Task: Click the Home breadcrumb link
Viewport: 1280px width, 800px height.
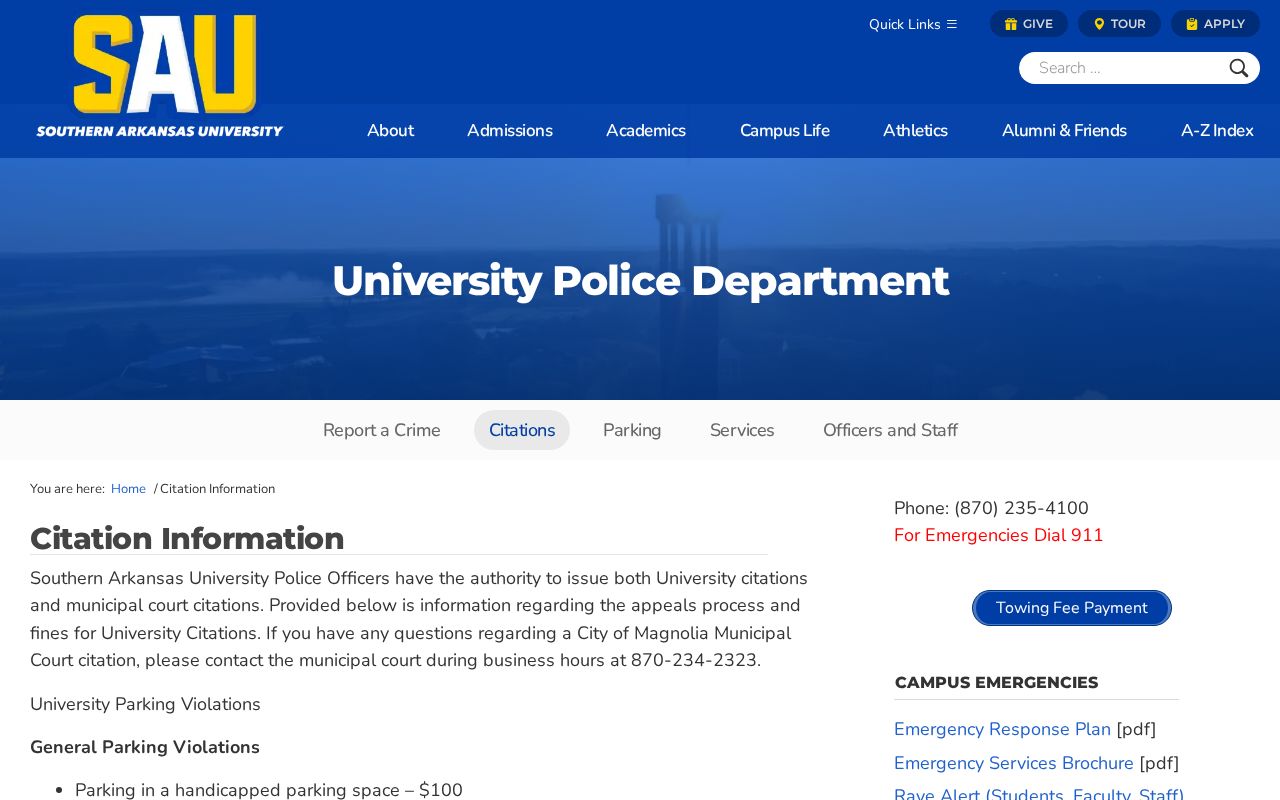Action: coord(128,489)
